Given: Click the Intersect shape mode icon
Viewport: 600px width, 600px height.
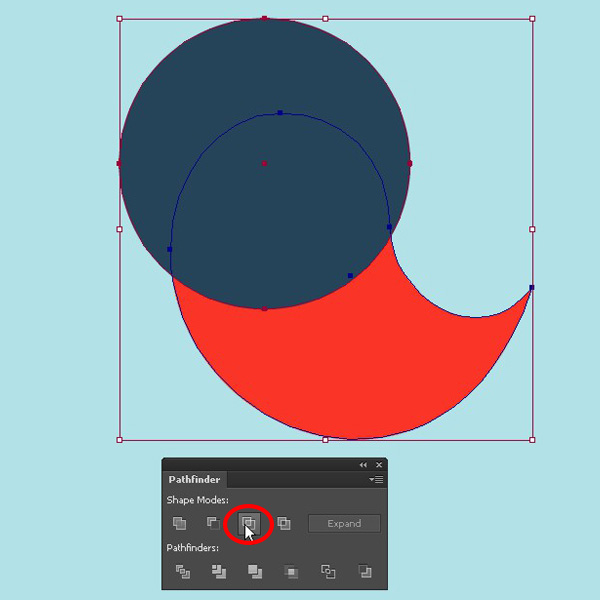Looking at the screenshot, I should coord(249,523).
